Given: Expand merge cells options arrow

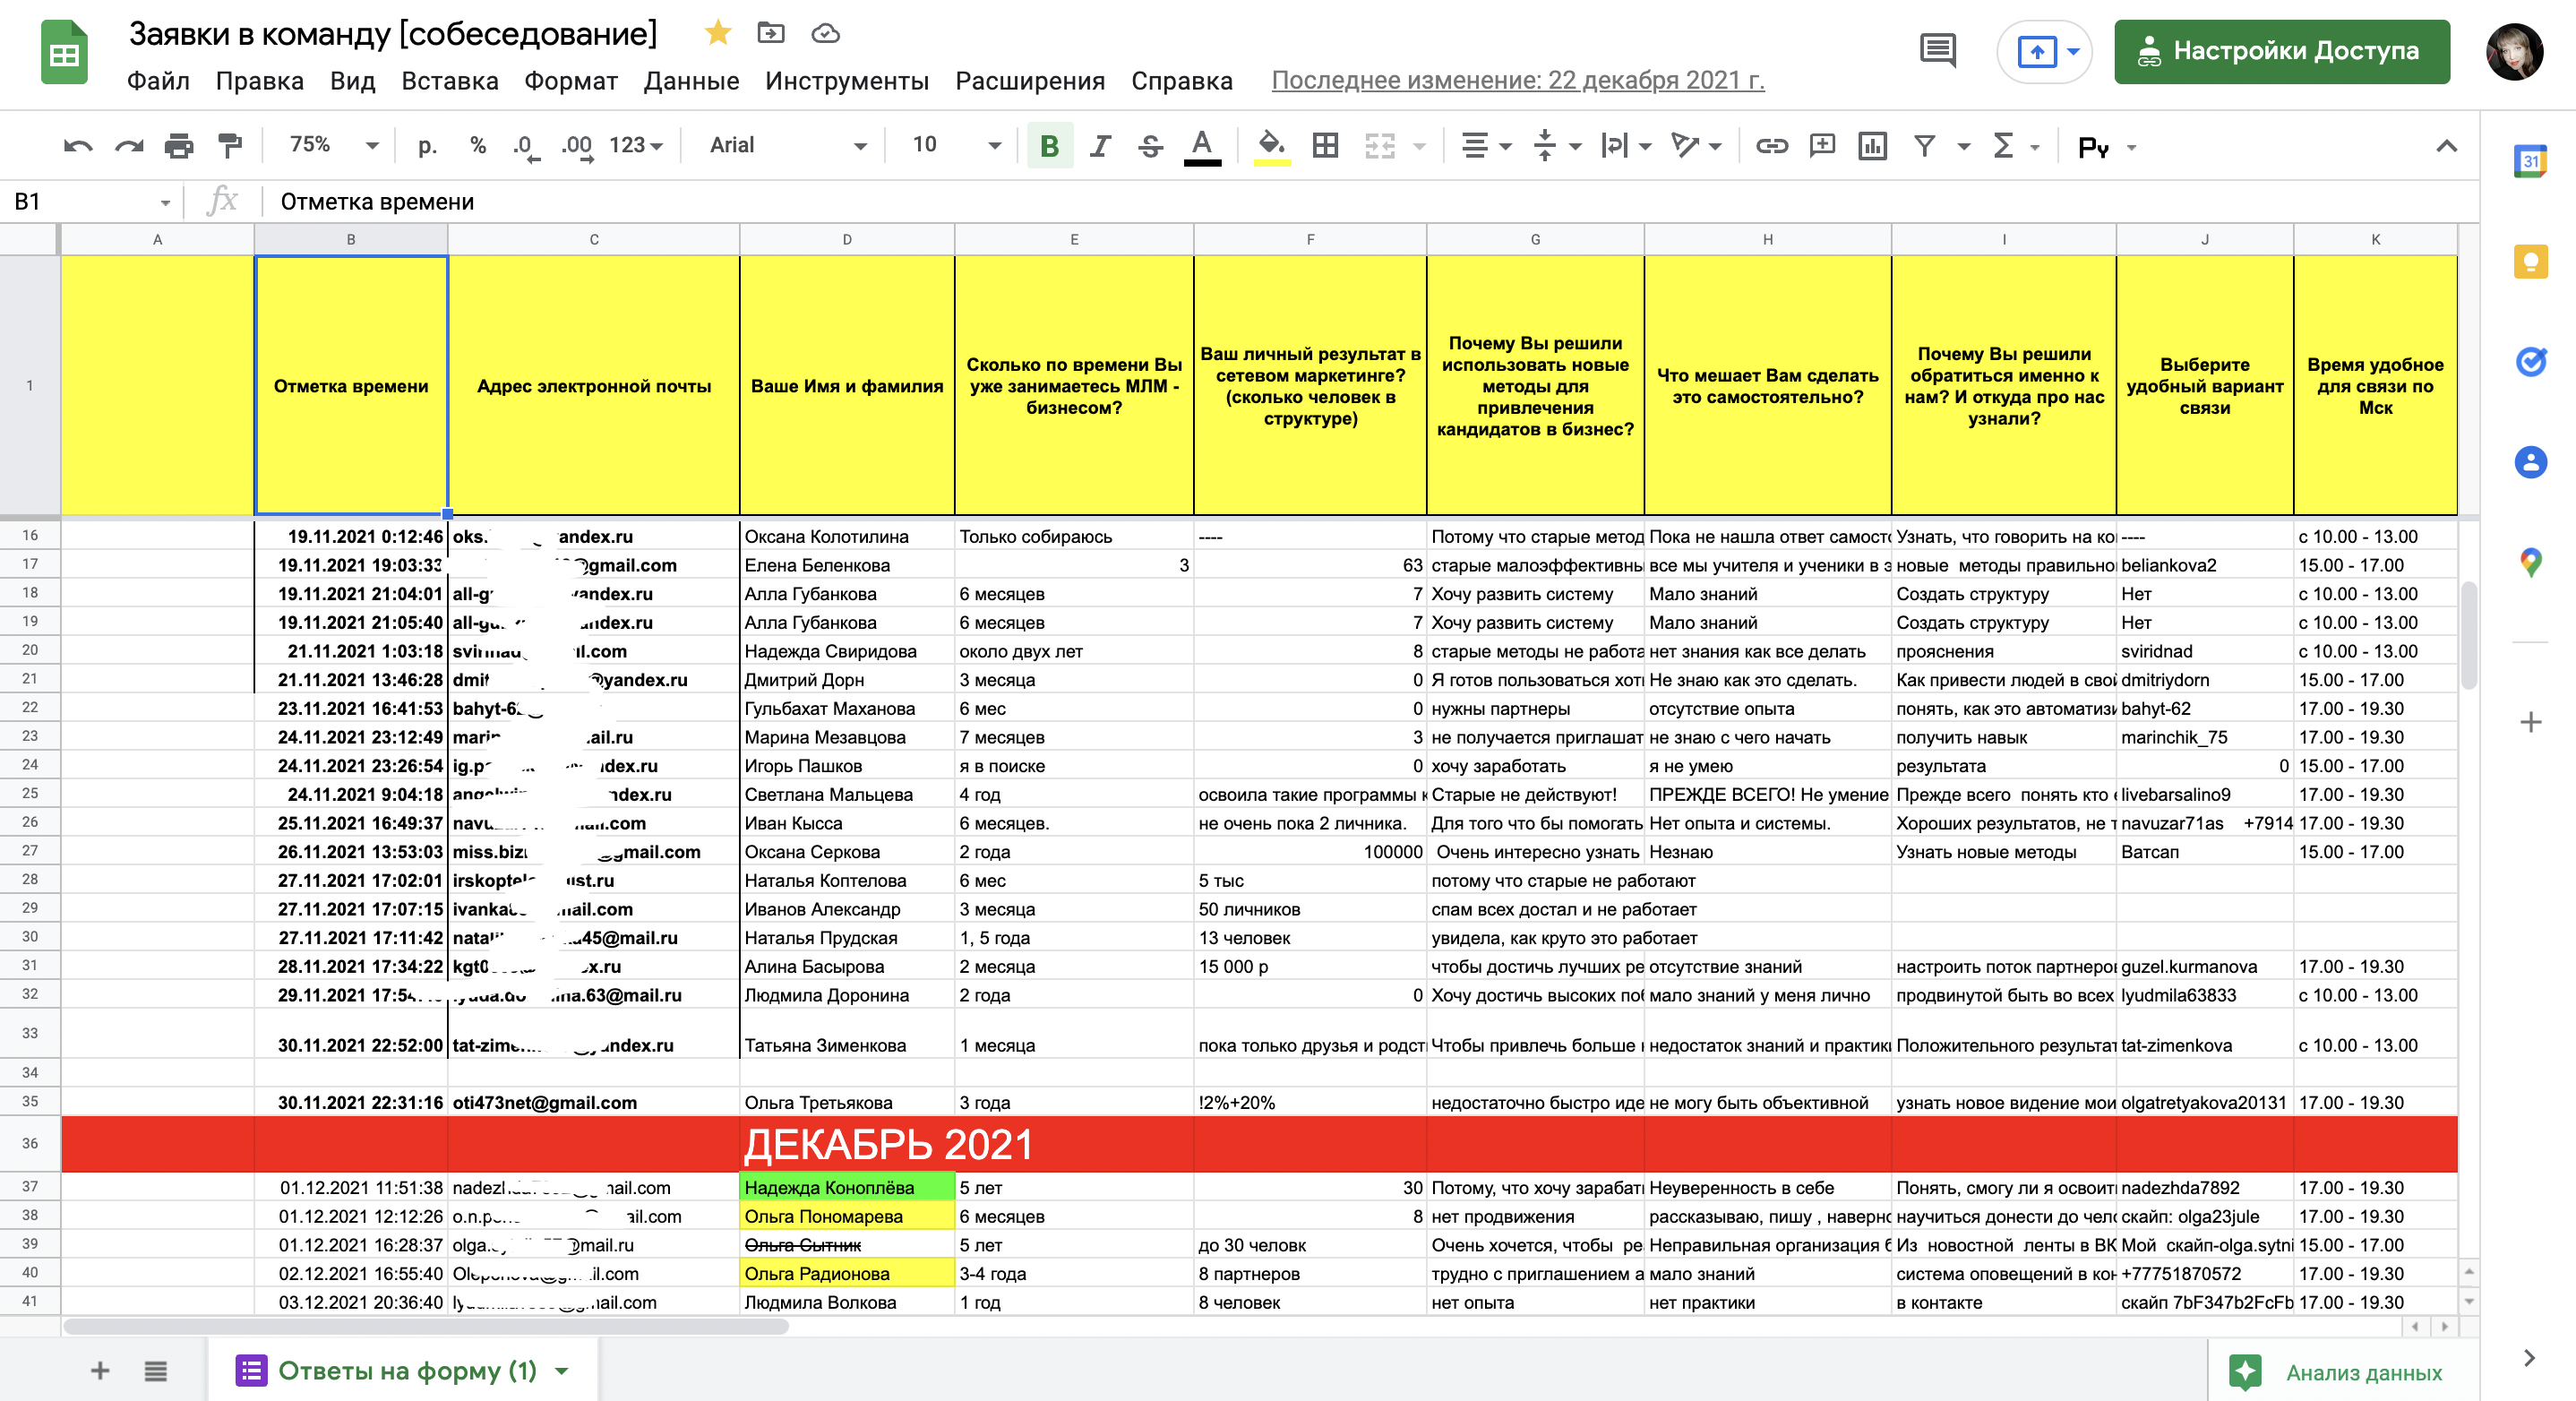Looking at the screenshot, I should pos(1419,147).
